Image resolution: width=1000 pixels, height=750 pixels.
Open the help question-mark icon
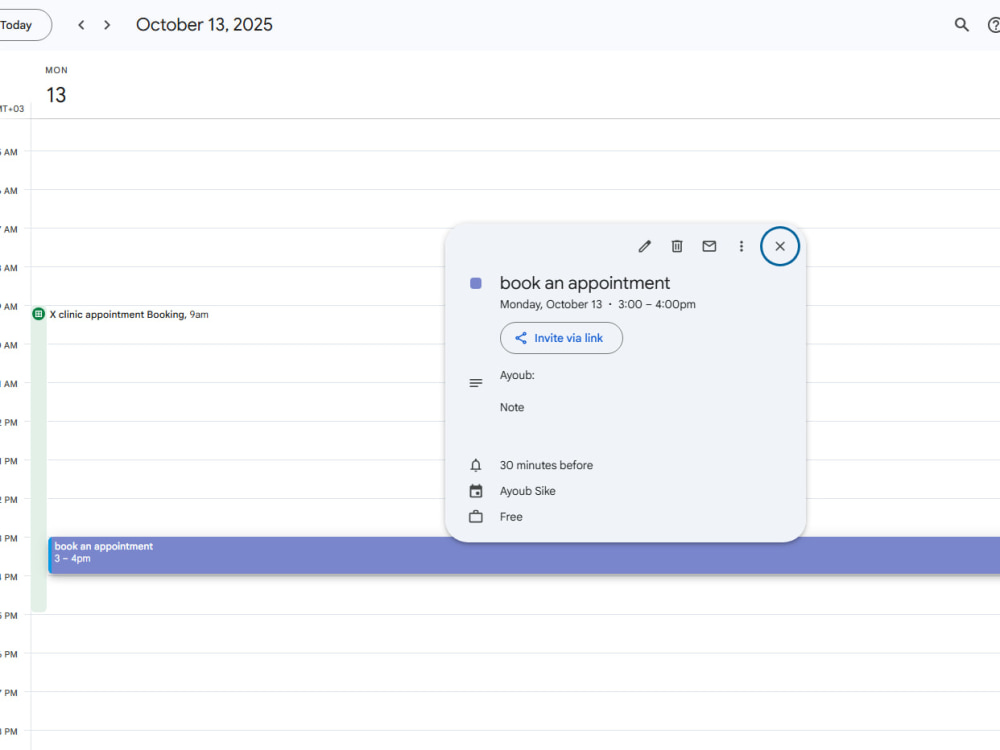tap(993, 25)
